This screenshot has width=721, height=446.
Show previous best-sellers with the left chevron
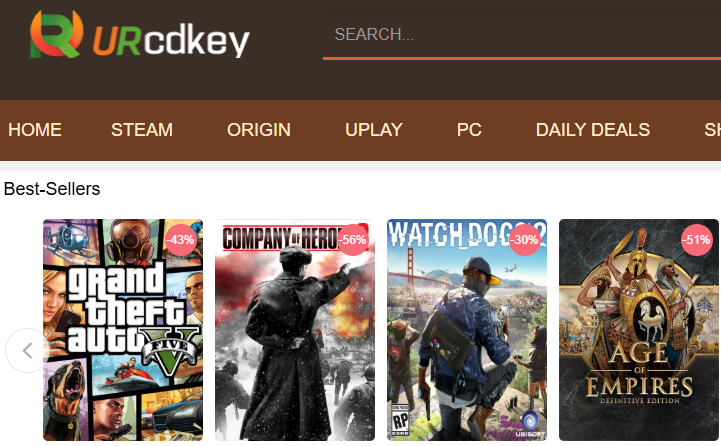click(x=28, y=350)
